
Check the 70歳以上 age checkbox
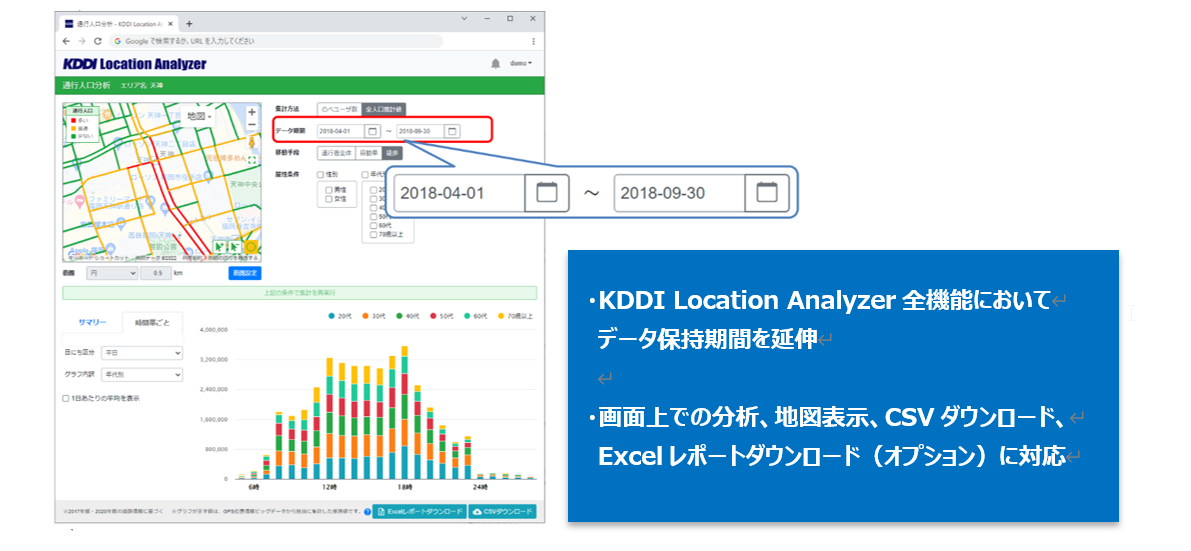click(372, 235)
